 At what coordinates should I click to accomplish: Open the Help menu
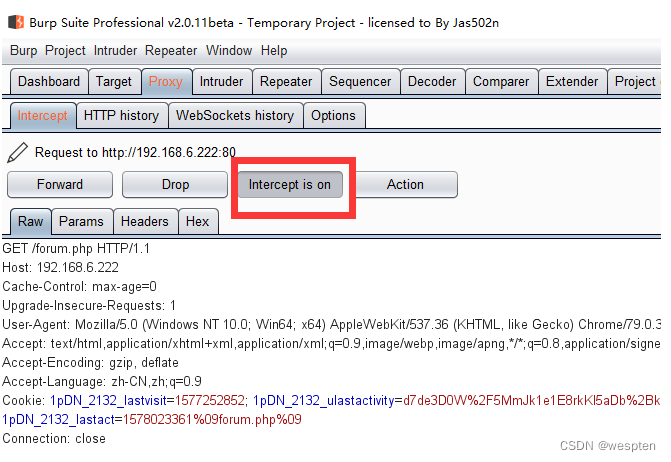(274, 50)
